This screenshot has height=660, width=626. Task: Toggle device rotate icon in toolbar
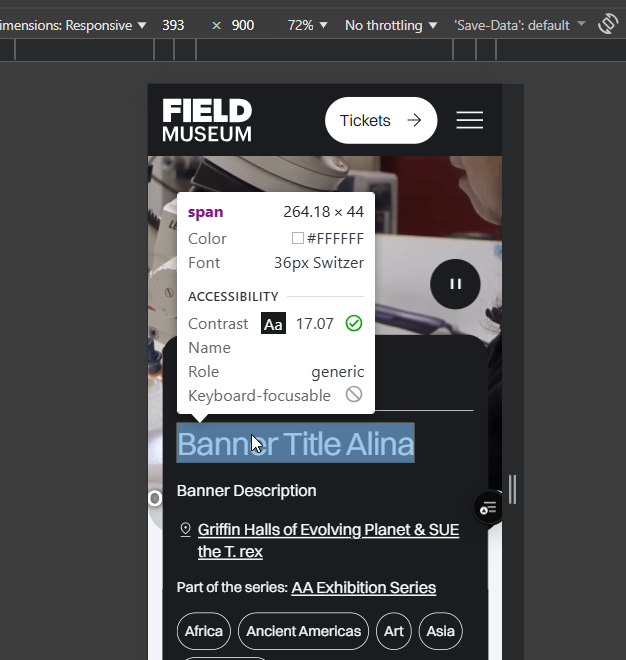(x=608, y=24)
